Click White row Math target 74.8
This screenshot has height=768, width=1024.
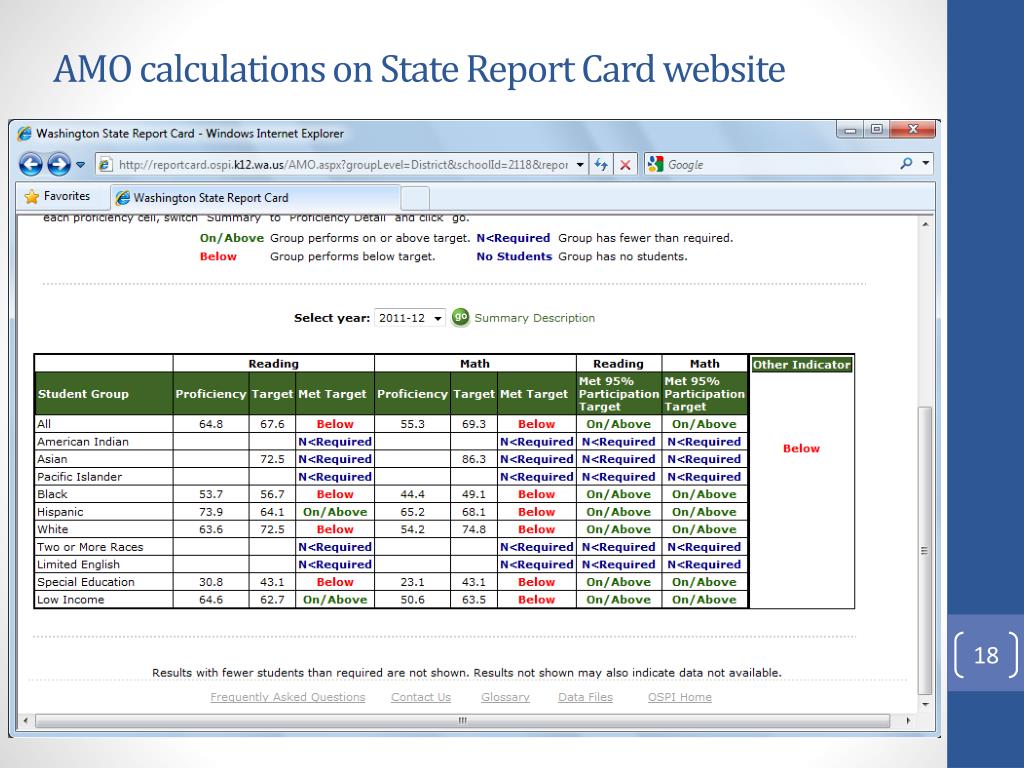[473, 530]
